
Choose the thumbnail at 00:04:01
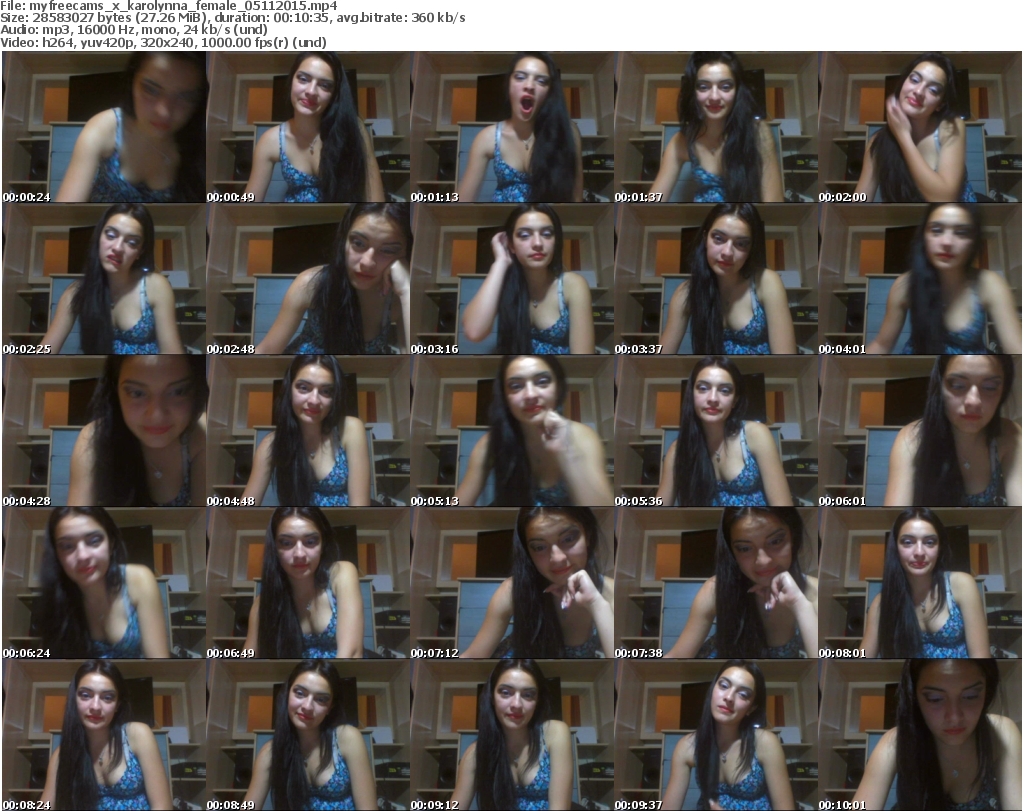click(920, 279)
